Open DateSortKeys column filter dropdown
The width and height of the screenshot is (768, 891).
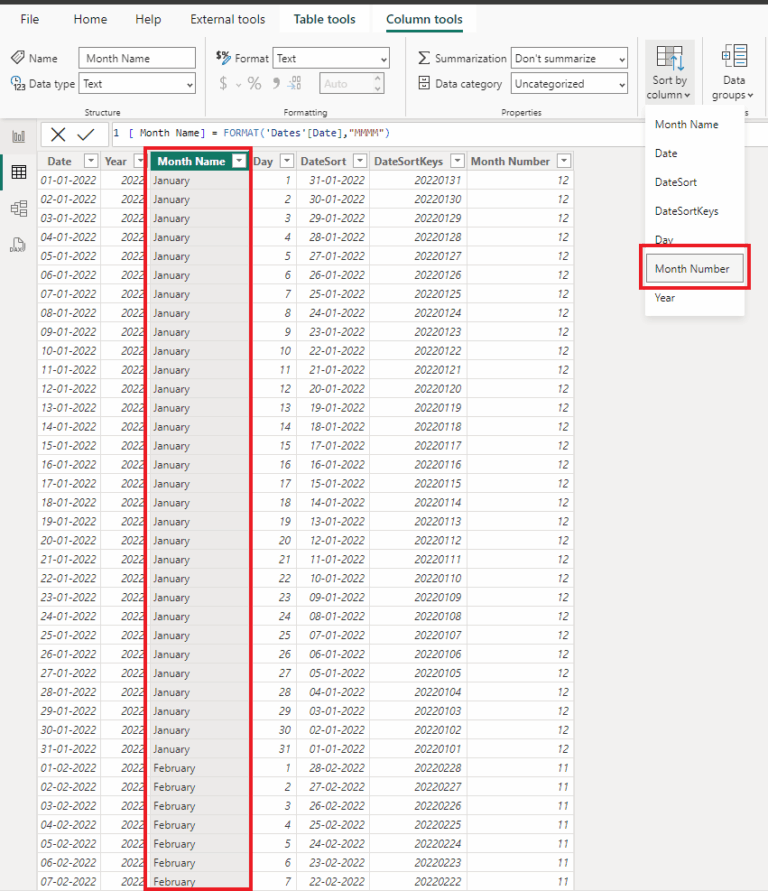457,161
